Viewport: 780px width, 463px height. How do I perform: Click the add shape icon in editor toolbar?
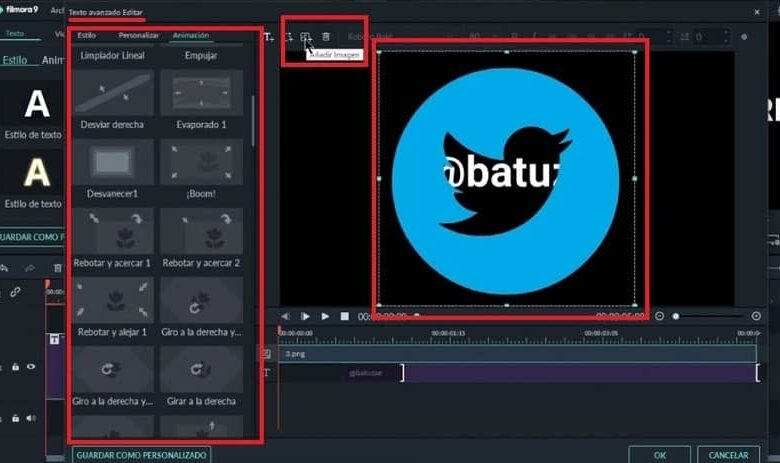click(289, 37)
